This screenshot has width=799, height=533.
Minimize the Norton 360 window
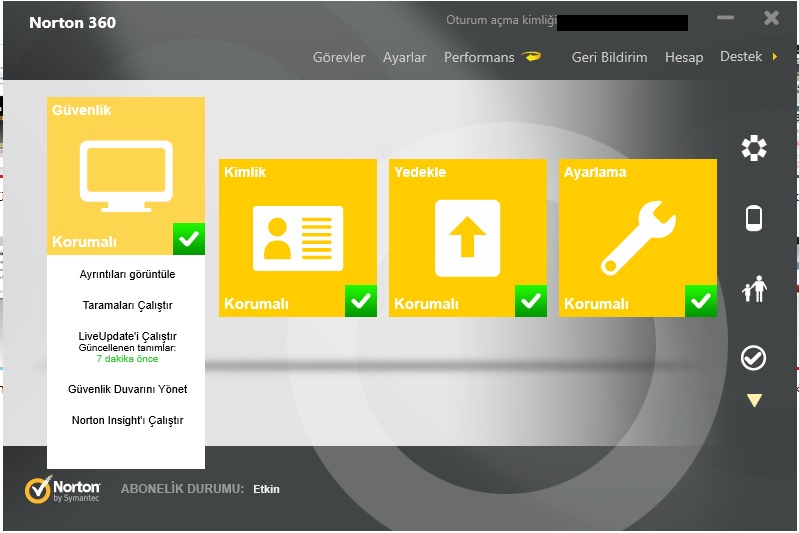tap(726, 18)
